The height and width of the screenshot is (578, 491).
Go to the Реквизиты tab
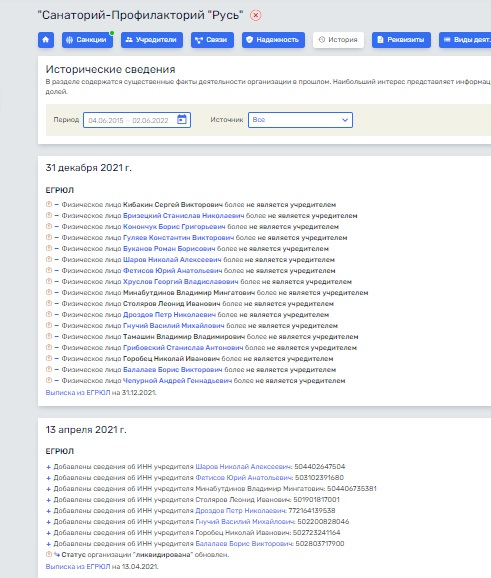(x=401, y=40)
